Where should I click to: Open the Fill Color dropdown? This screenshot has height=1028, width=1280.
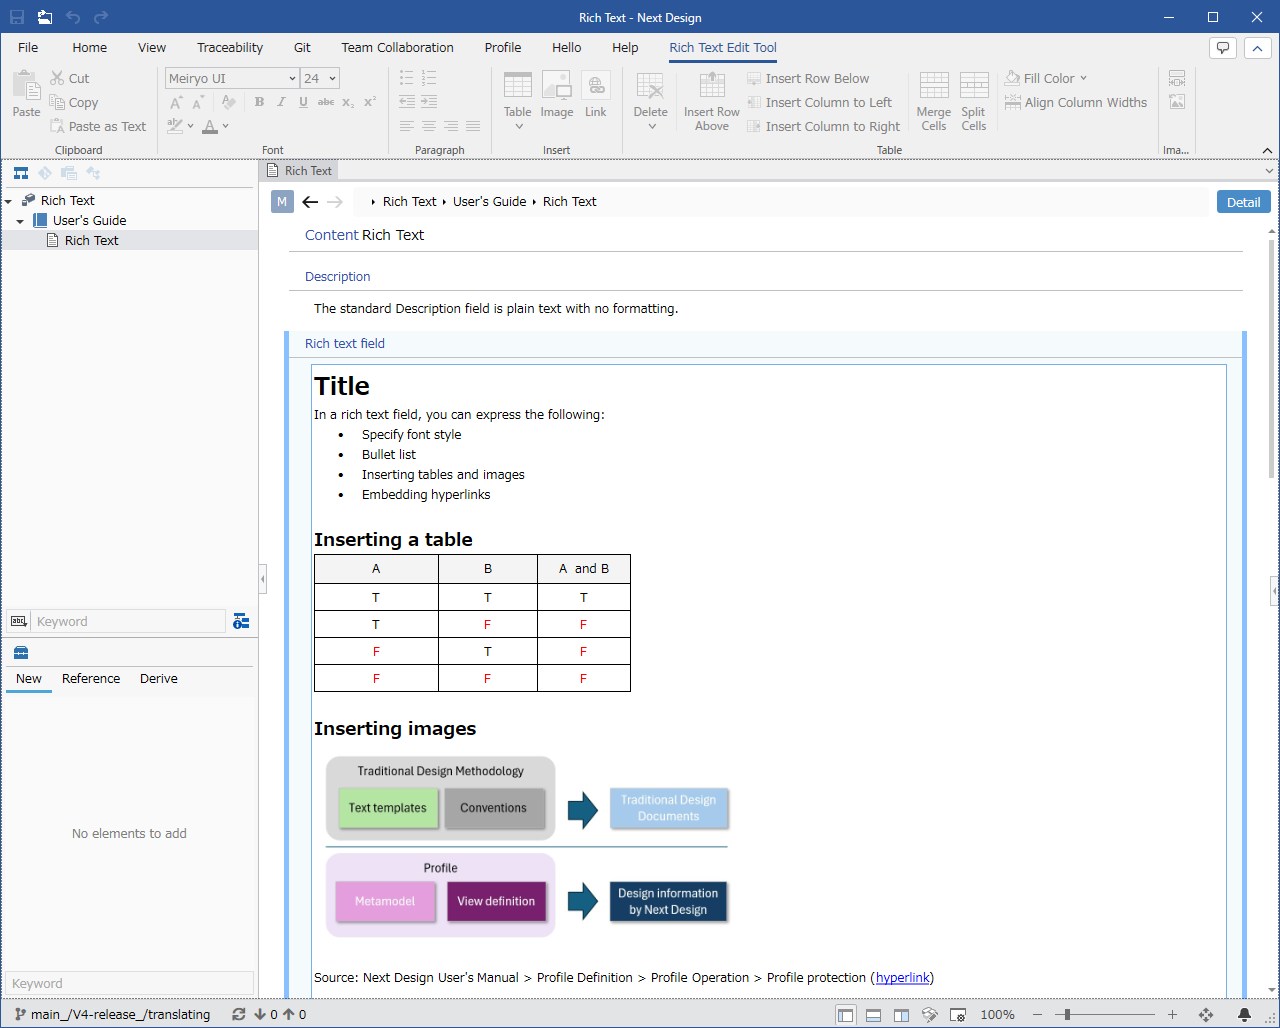click(1083, 78)
